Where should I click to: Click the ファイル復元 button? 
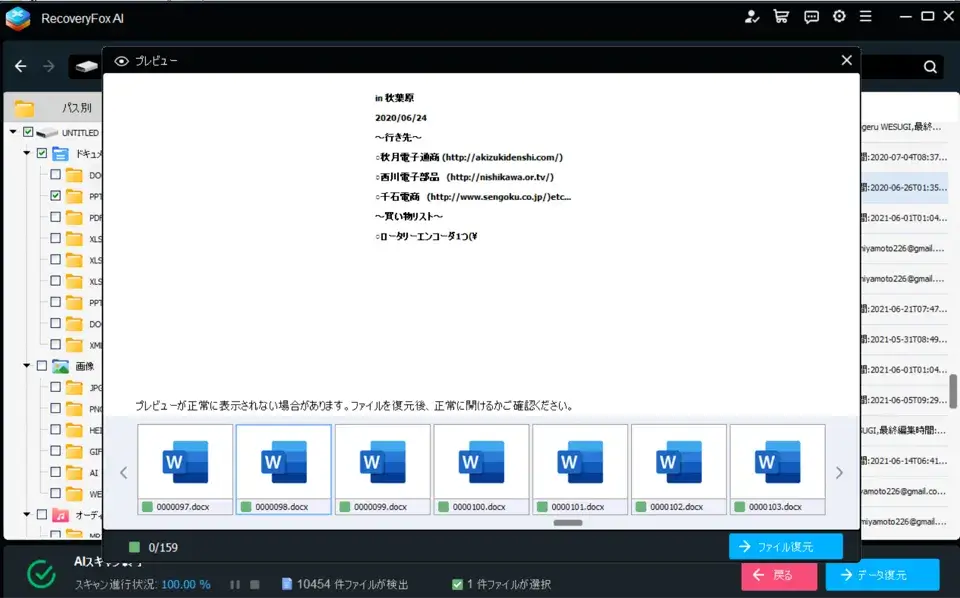(x=786, y=547)
